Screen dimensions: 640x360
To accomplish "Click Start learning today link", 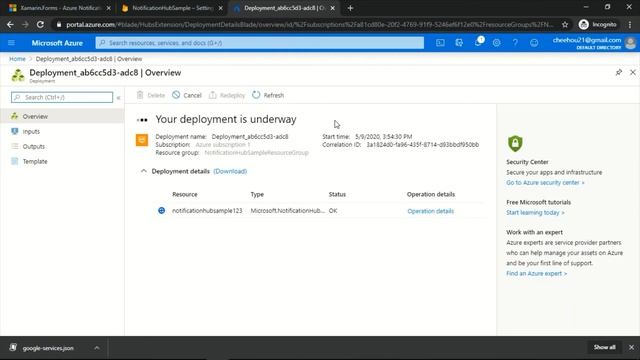I will pyautogui.click(x=536, y=213).
